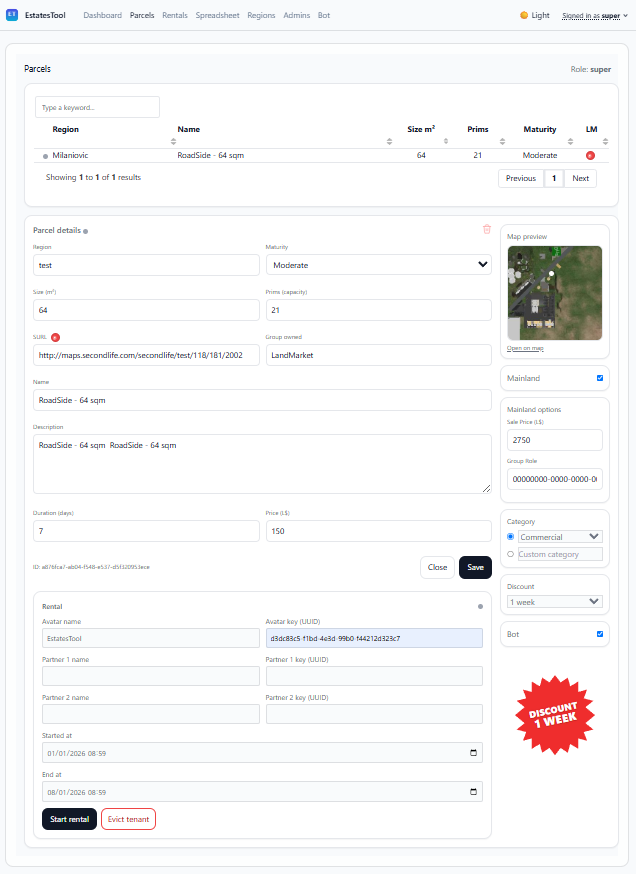This screenshot has height=874, width=636.
Task: Open calendar picker for Started at field
Action: tap(474, 753)
